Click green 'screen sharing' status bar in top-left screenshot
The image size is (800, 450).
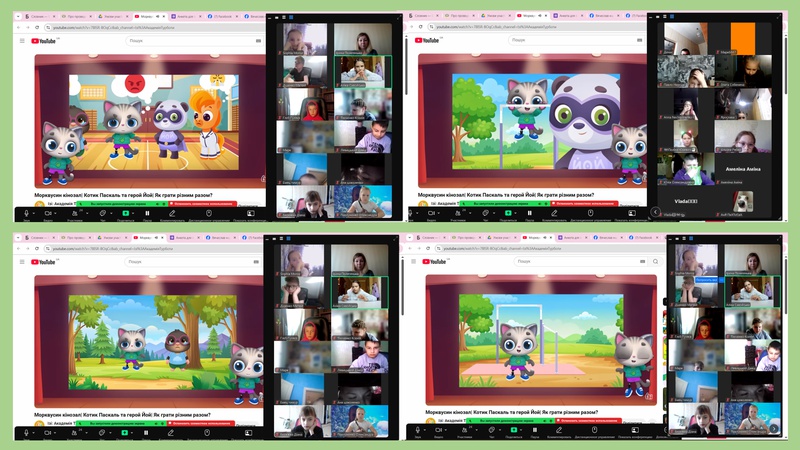pyautogui.click(x=122, y=204)
